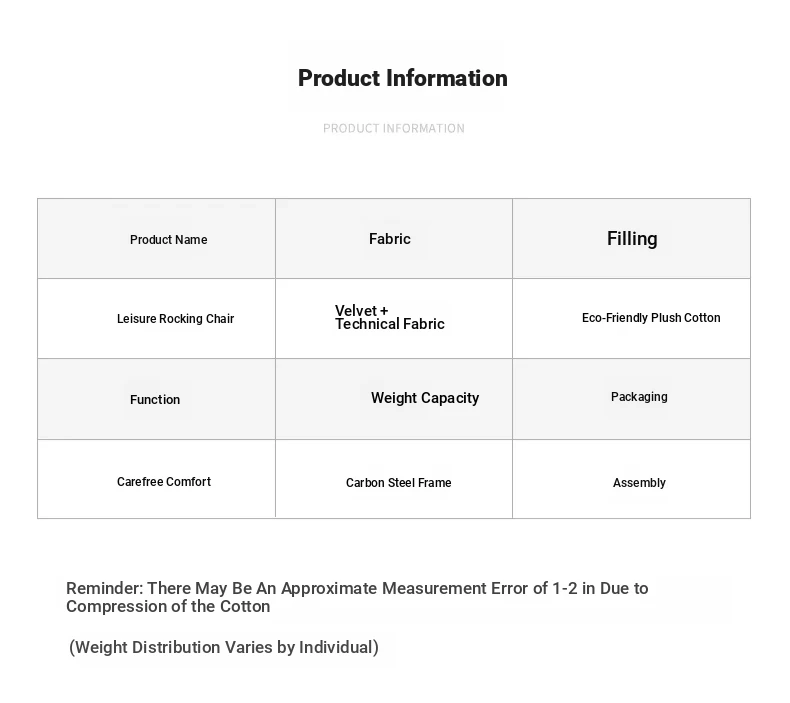The height and width of the screenshot is (703, 790).
Task: Click the Carefree Comfort cell
Action: (x=157, y=478)
